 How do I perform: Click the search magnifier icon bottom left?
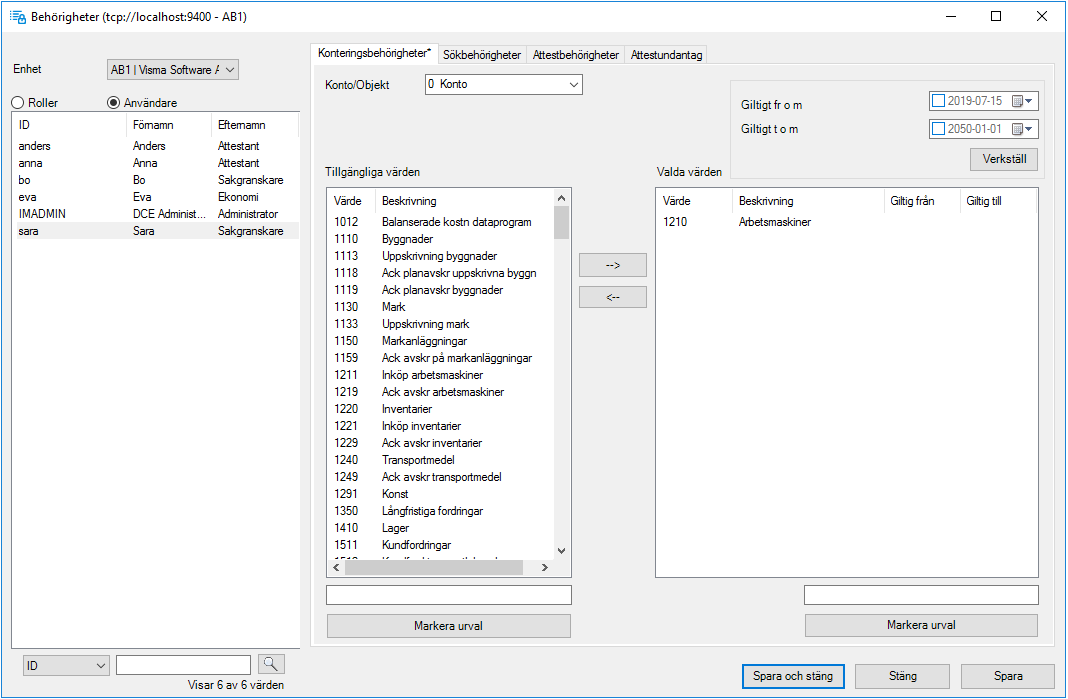pos(270,664)
